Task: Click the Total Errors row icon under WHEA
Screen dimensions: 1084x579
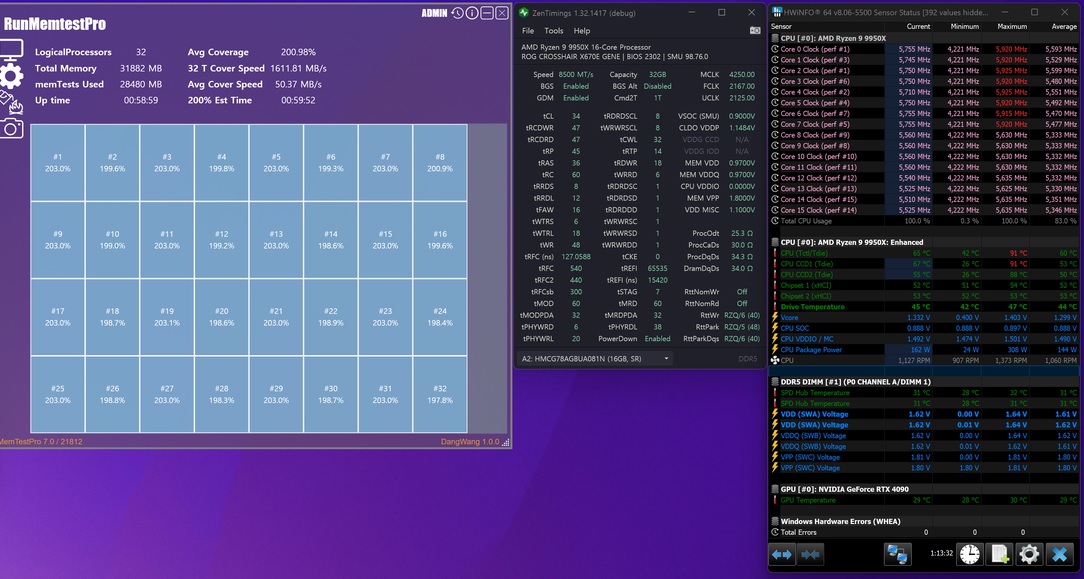Action: click(x=775, y=532)
